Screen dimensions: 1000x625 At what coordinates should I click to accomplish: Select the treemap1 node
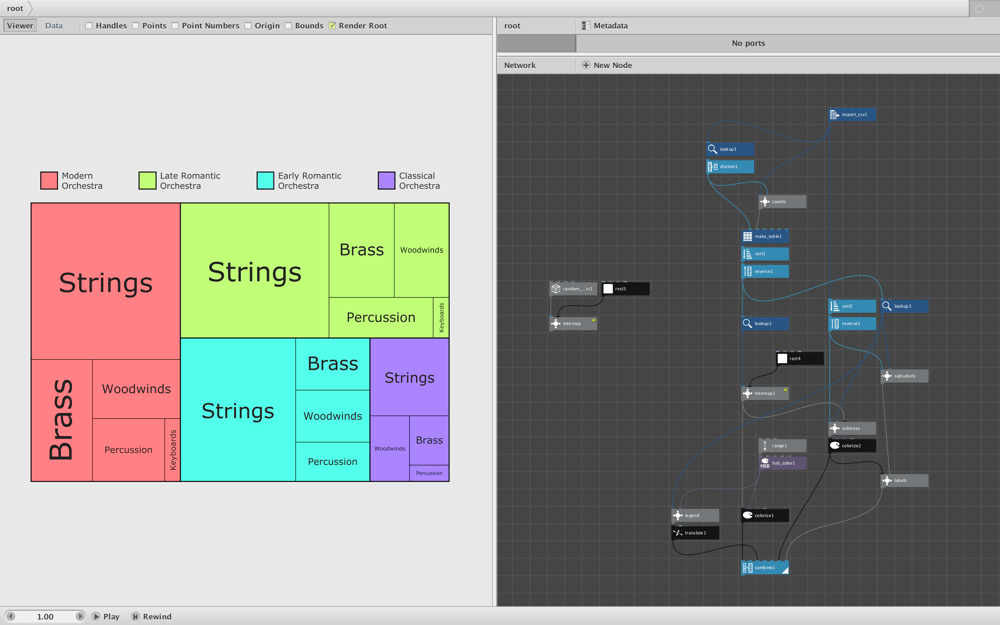(765, 393)
